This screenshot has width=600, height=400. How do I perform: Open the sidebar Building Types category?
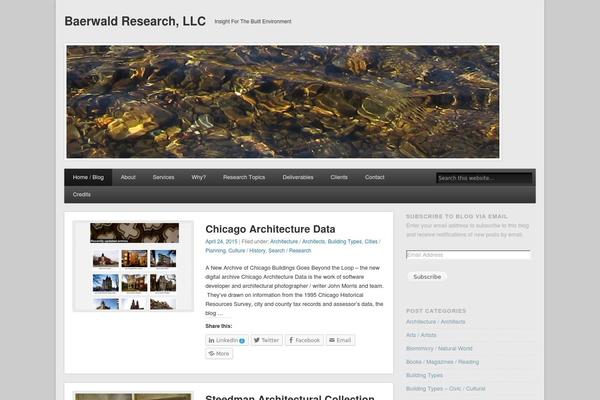[424, 375]
